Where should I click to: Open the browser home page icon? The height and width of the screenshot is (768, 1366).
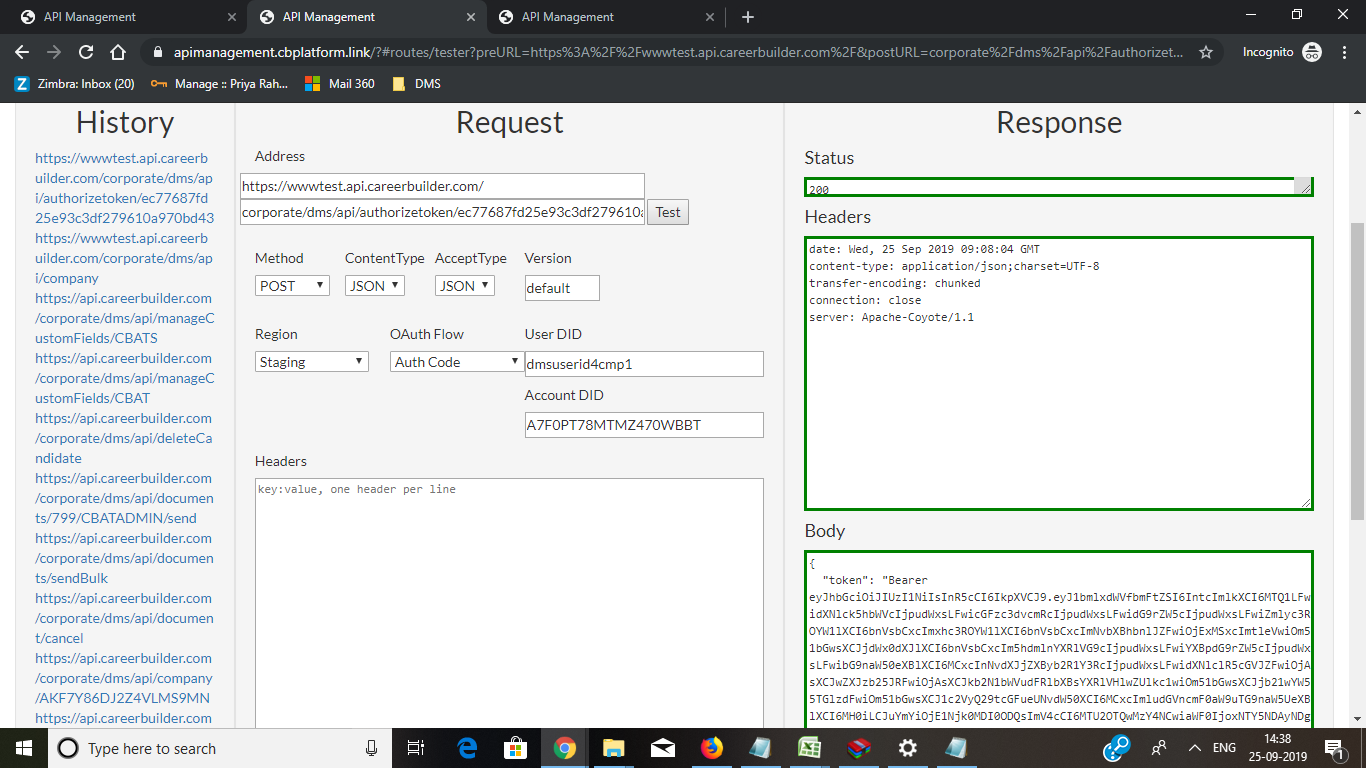pos(118,52)
